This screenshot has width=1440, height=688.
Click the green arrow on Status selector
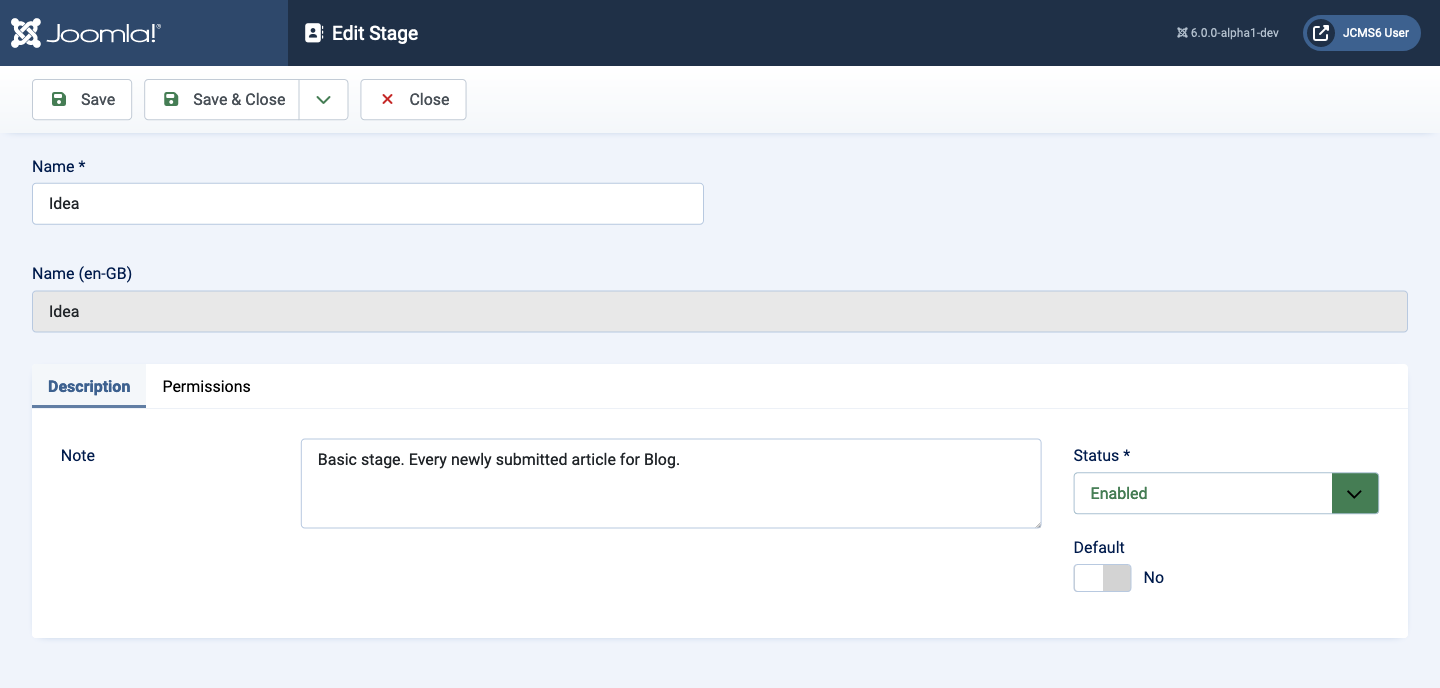click(x=1355, y=493)
